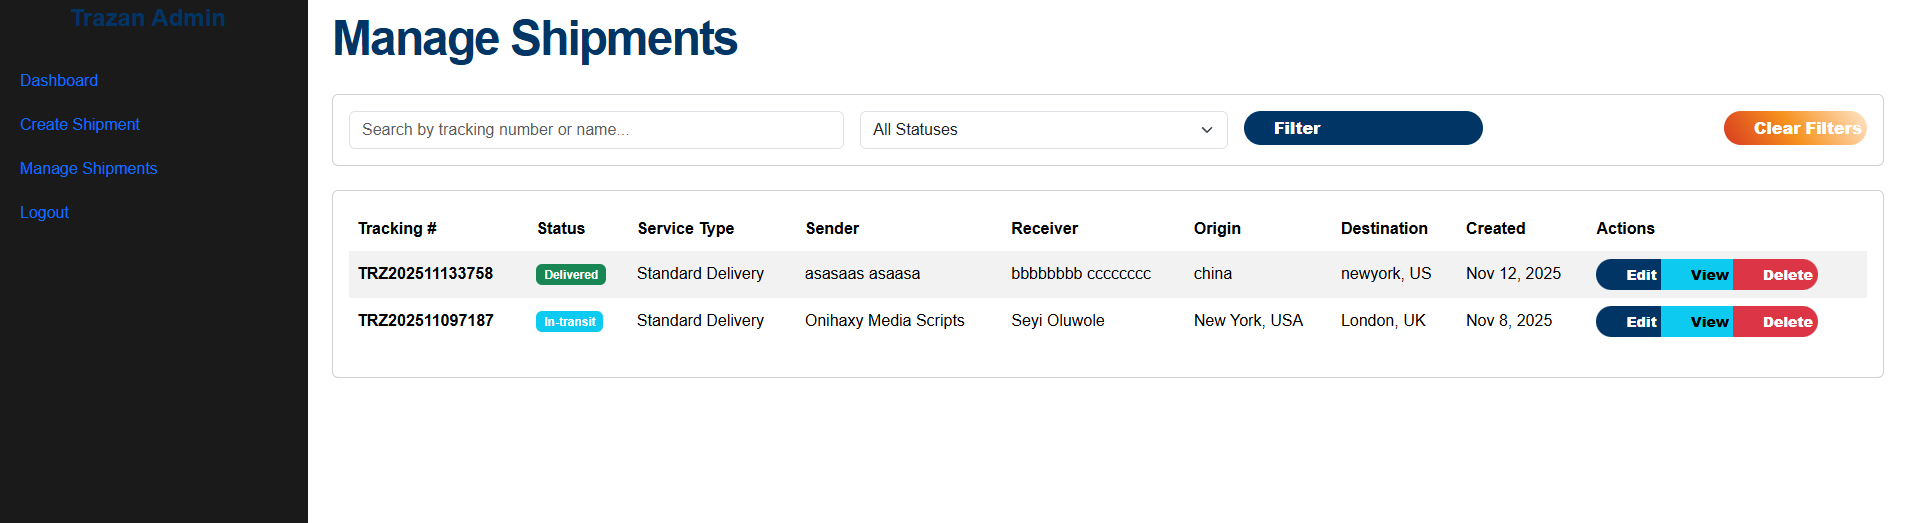Screen dimensions: 1908x523
Task: Open Dashboard from the sidebar
Action: click(x=59, y=80)
